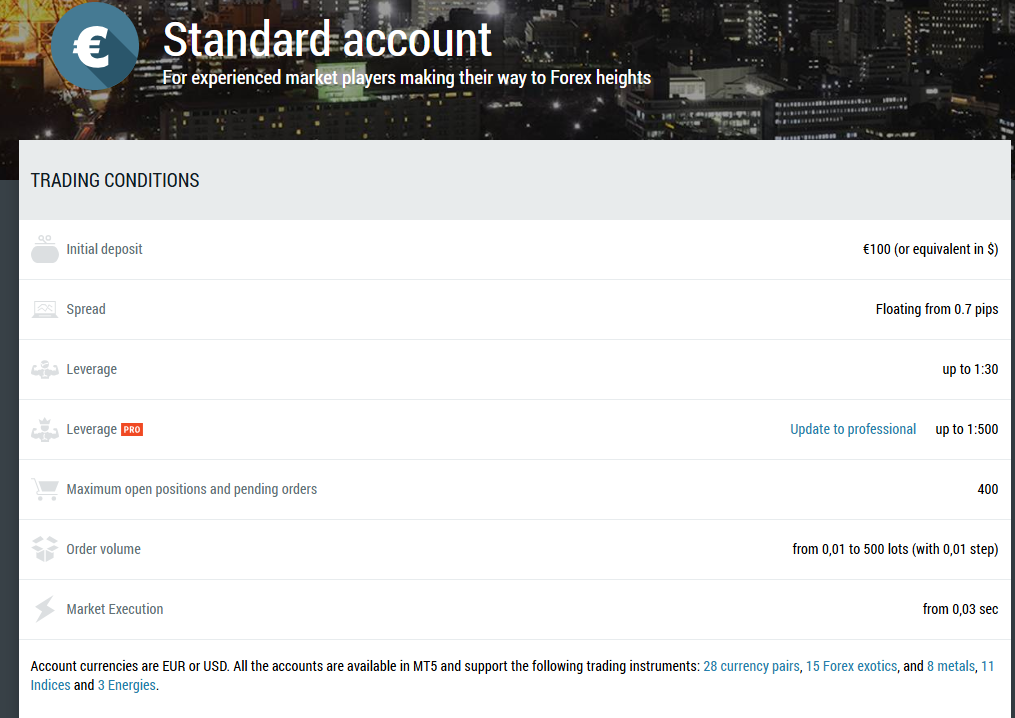Click the Order volume gear icon
The height and width of the screenshot is (718, 1015).
click(x=45, y=549)
